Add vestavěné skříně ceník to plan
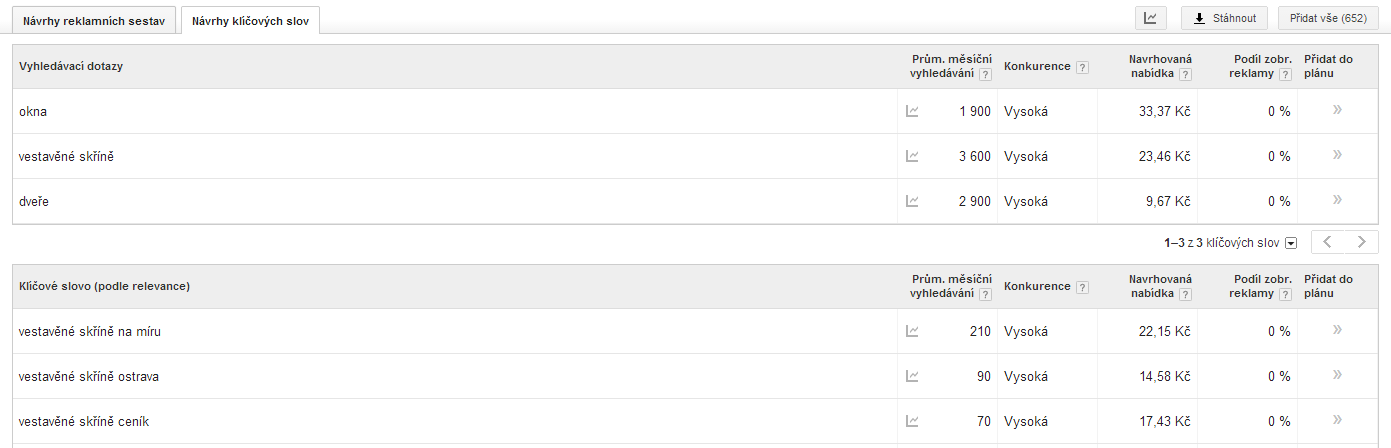Viewport: 1391px width, 448px height. [x=1337, y=420]
